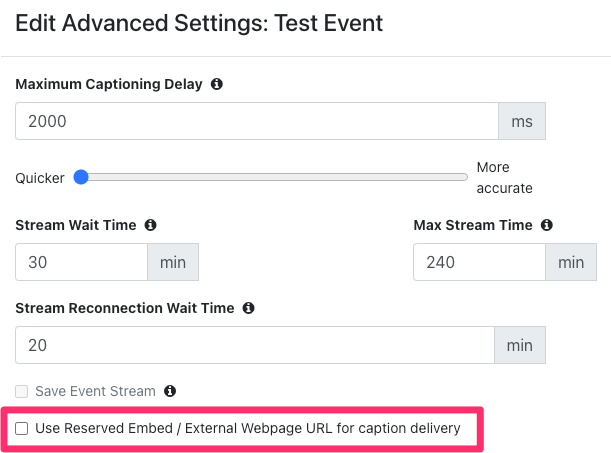The width and height of the screenshot is (611, 453).
Task: Click 'min' addon beside Max Stream Time
Action: point(571,262)
